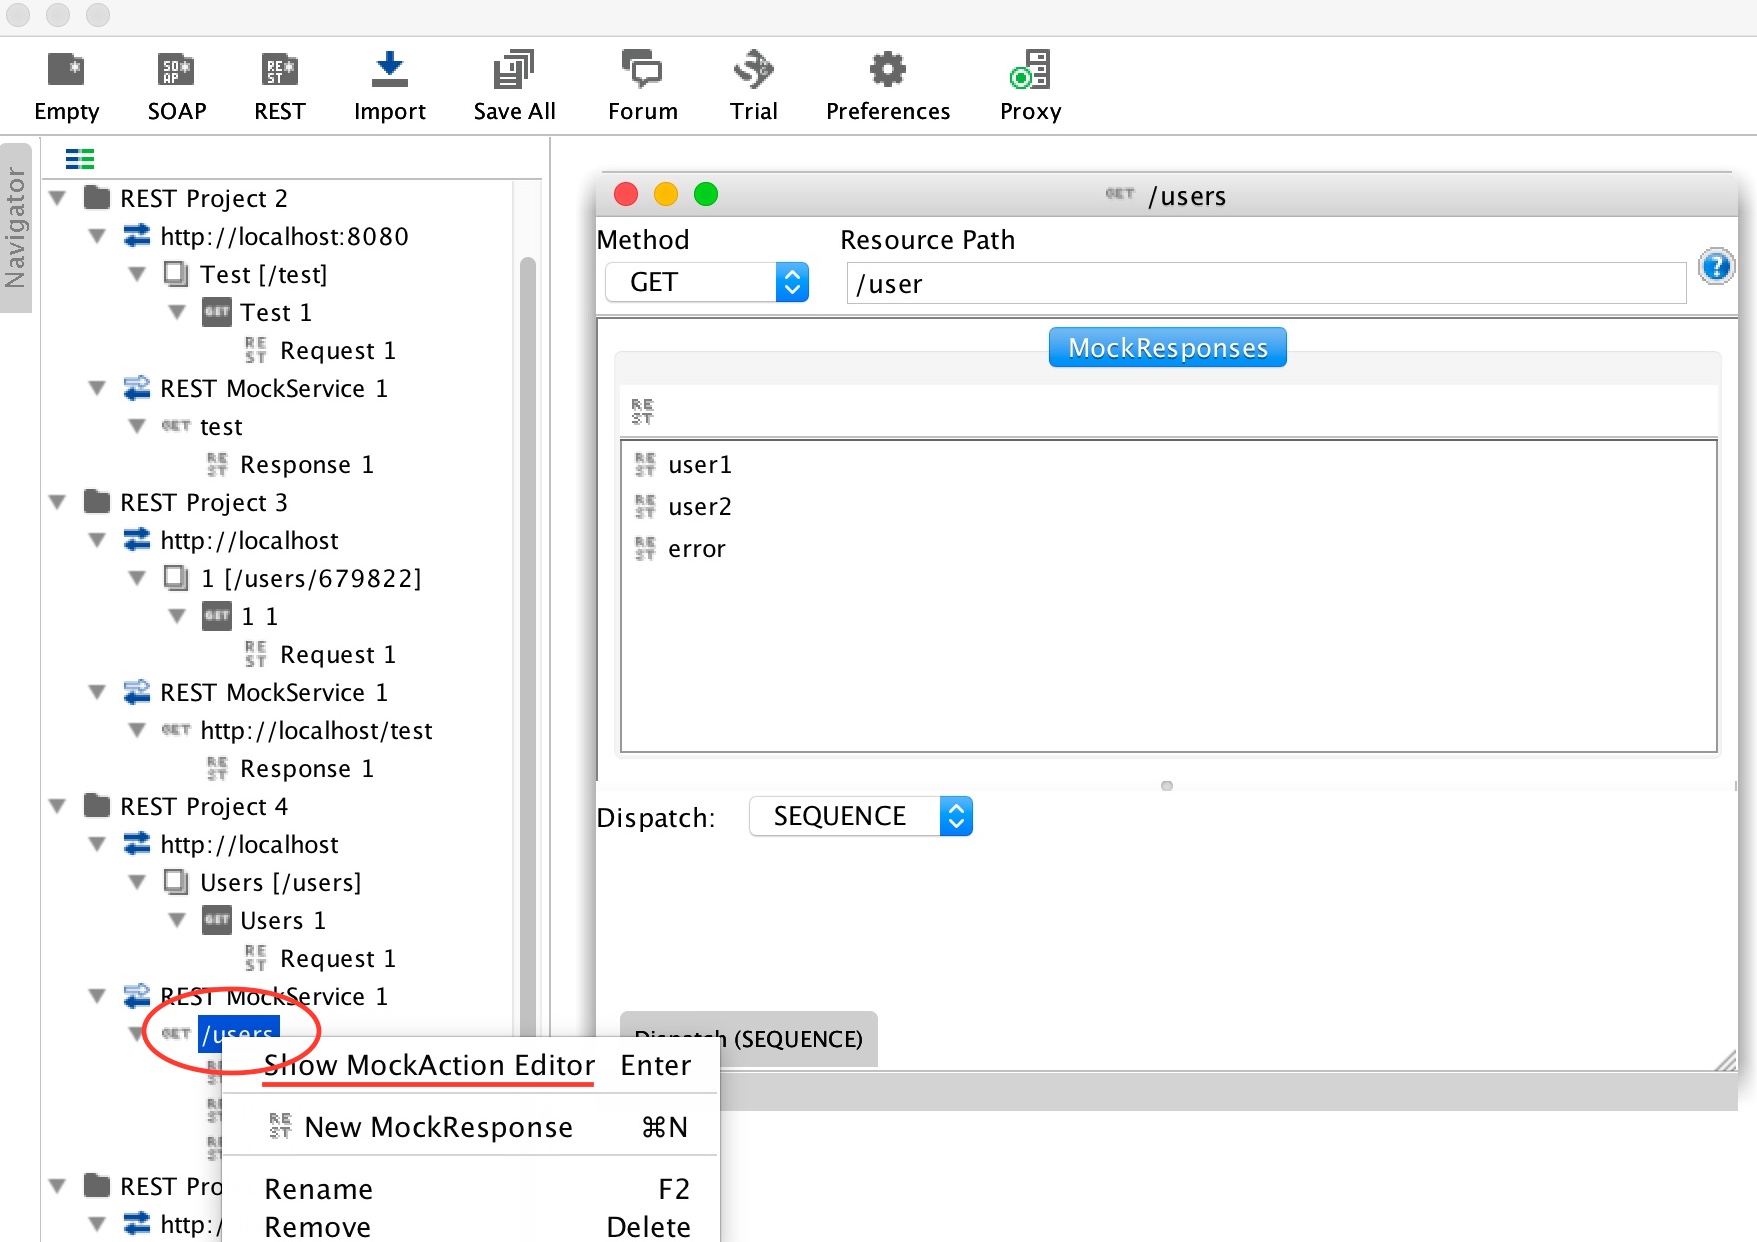Choose New MockResponse from context menu
Image resolution: width=1757 pixels, height=1242 pixels.
[x=470, y=1127]
